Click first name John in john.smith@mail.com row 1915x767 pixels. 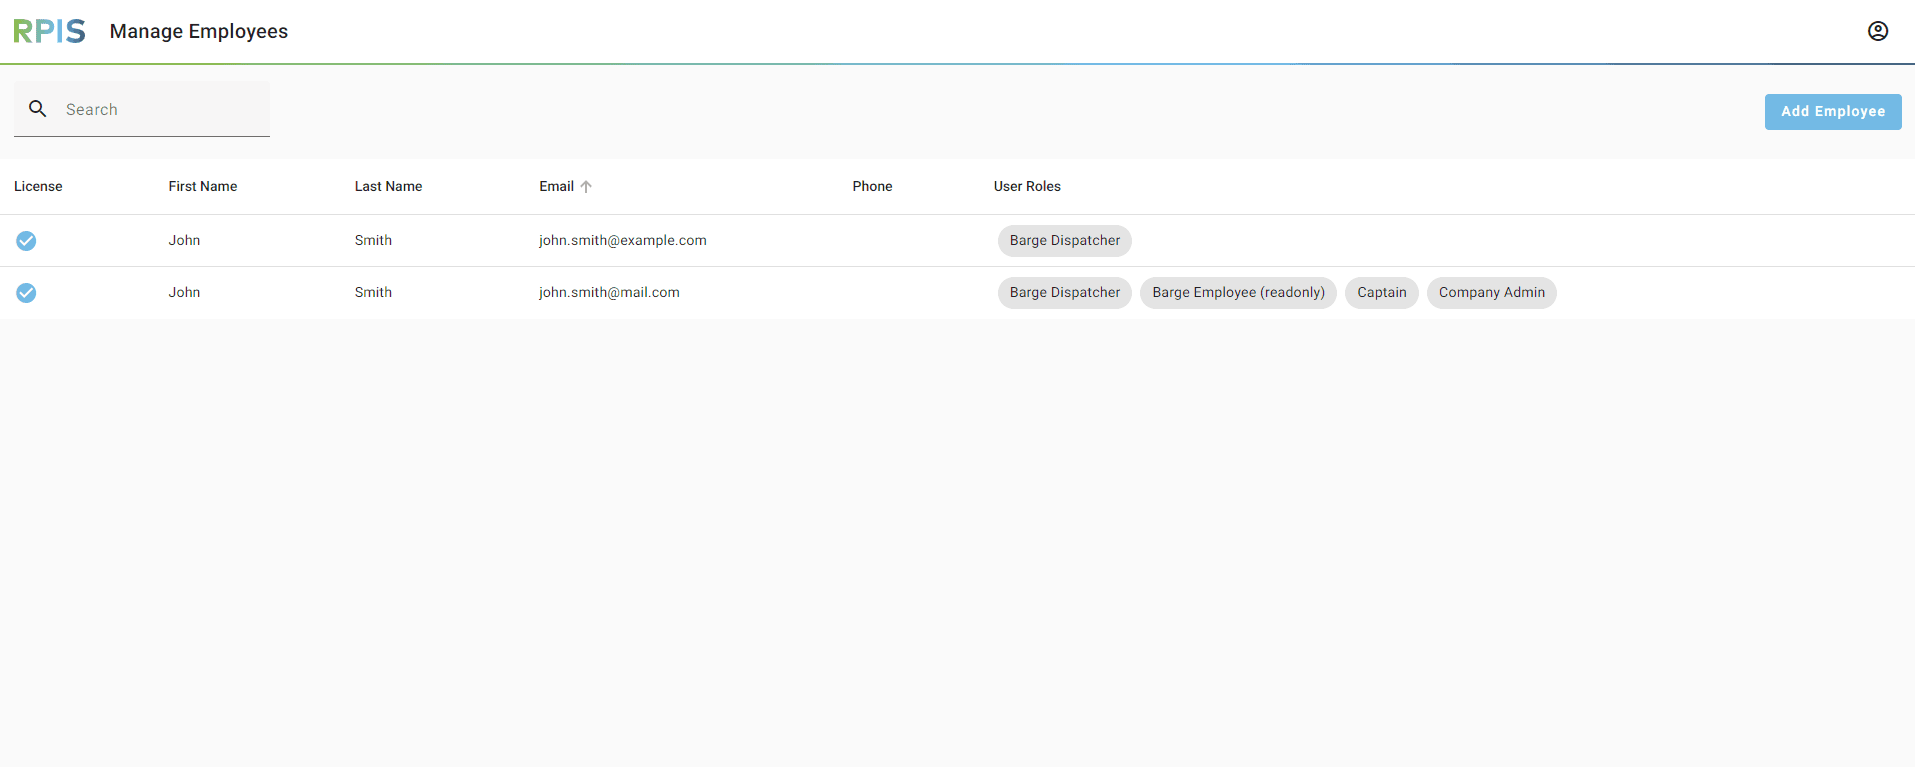184,293
